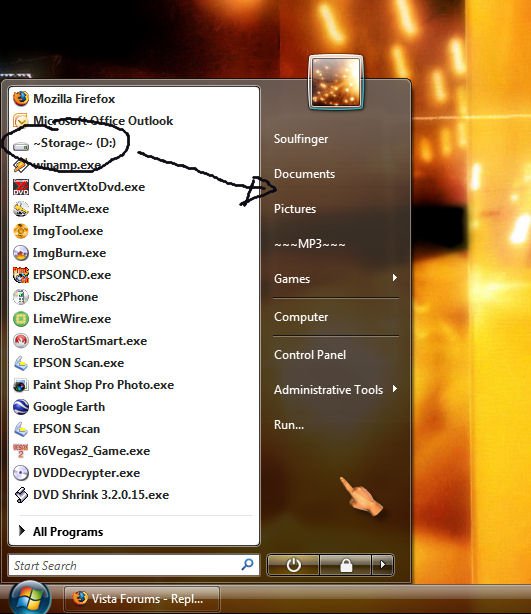Click the "Mozilla Firefox" program name
Viewport: 531px width, 614px height.
[74, 99]
